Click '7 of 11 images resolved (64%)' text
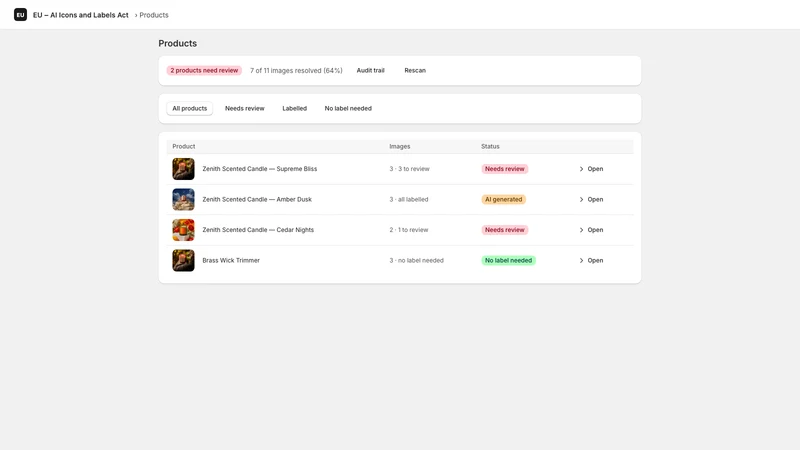The image size is (800, 450). [296, 70]
